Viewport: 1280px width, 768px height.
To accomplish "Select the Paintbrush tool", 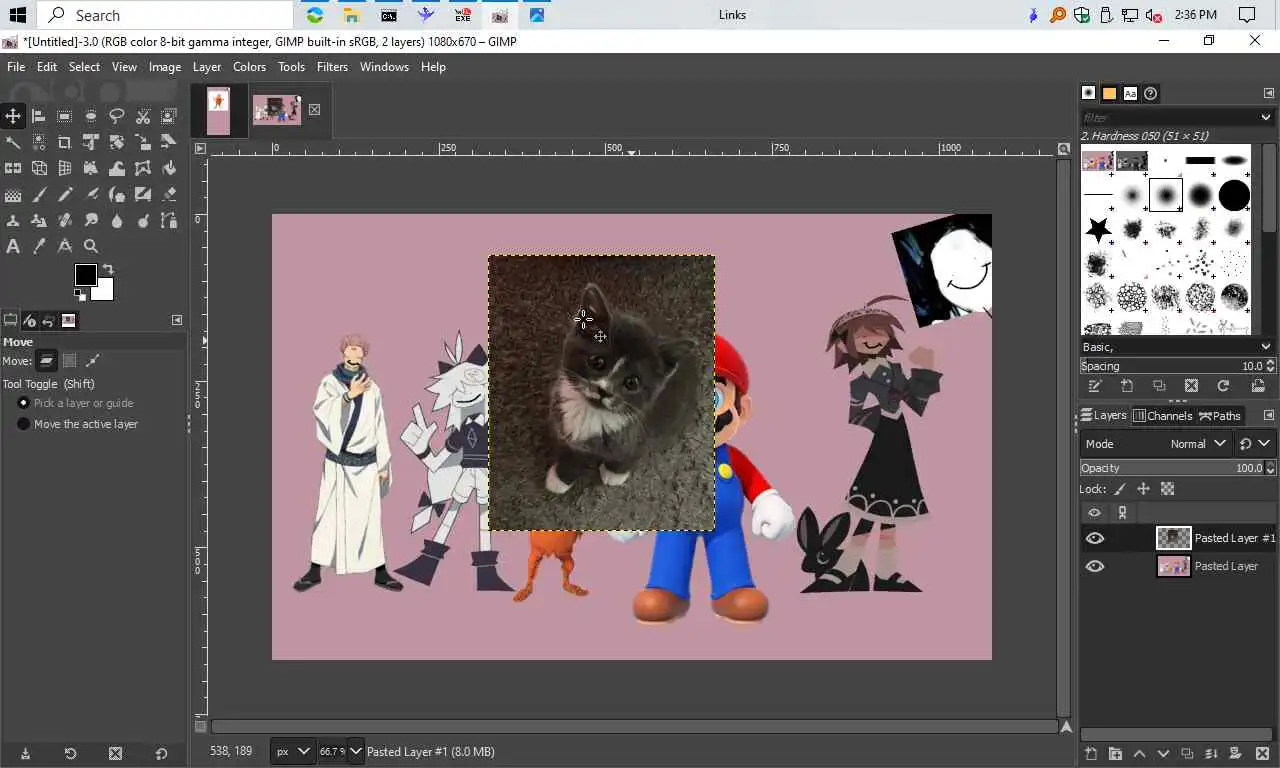I will click(x=39, y=194).
